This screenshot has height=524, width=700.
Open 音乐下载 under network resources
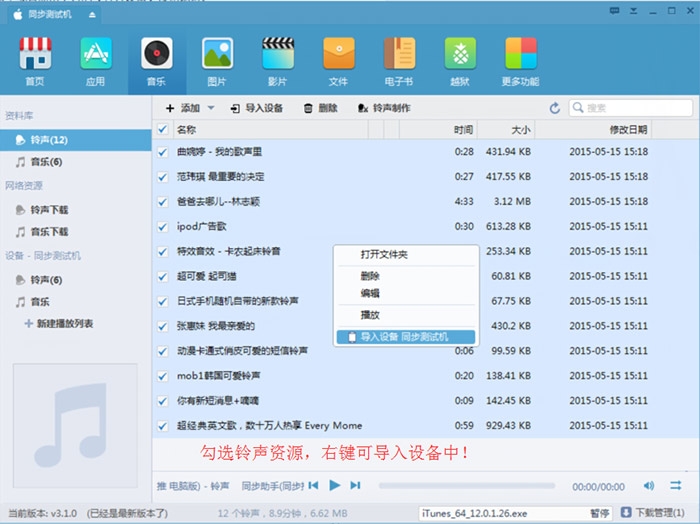76,232
